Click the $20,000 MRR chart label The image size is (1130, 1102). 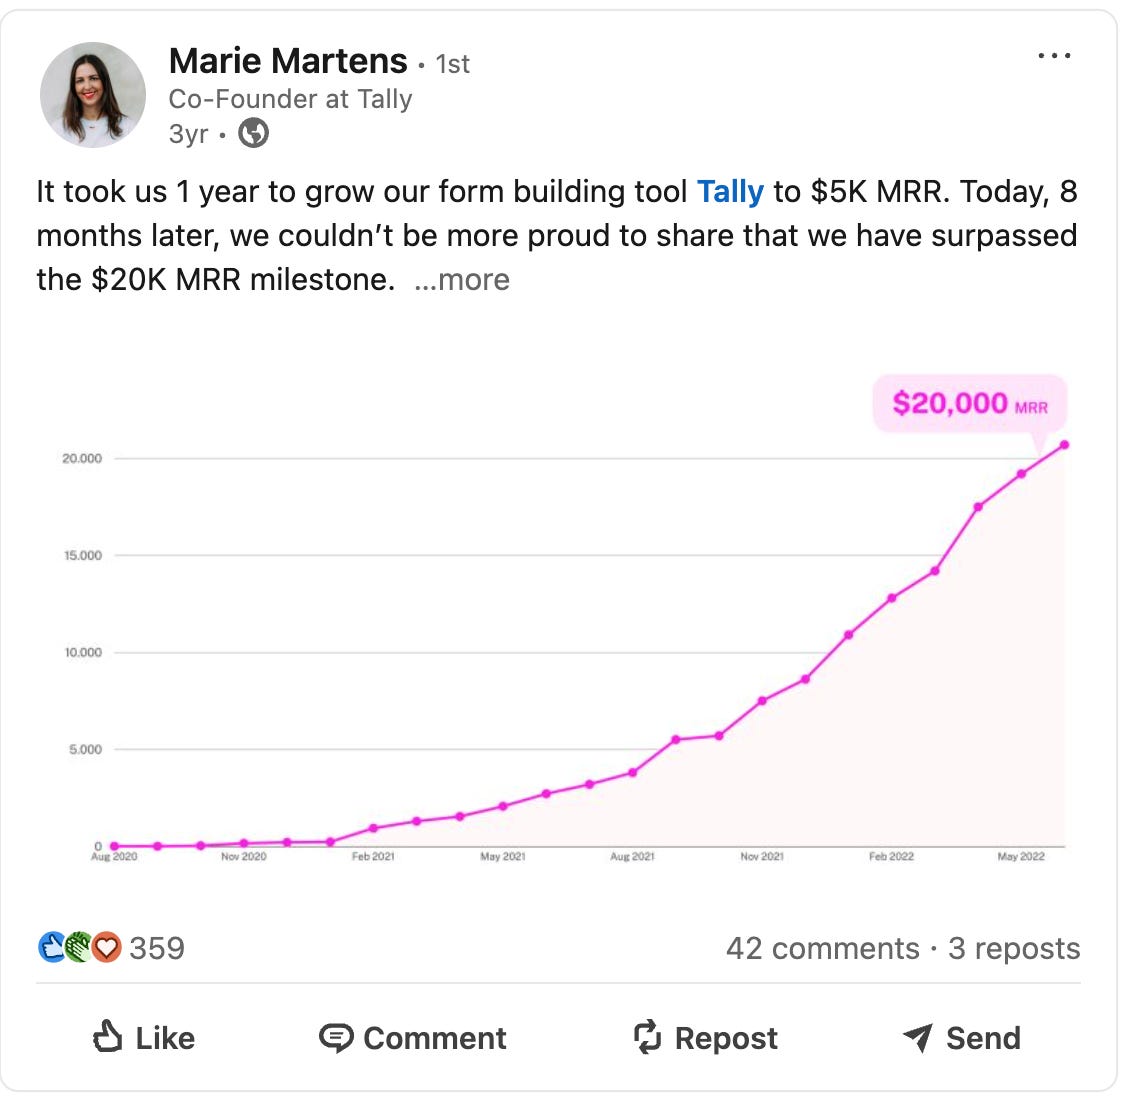tap(969, 404)
